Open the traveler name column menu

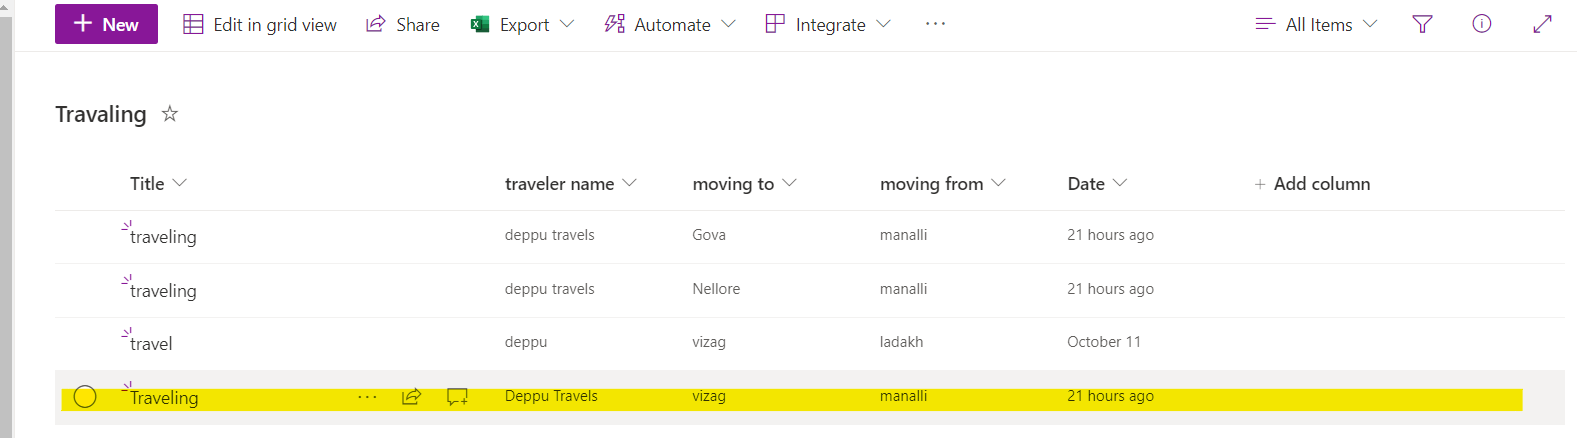pos(571,184)
